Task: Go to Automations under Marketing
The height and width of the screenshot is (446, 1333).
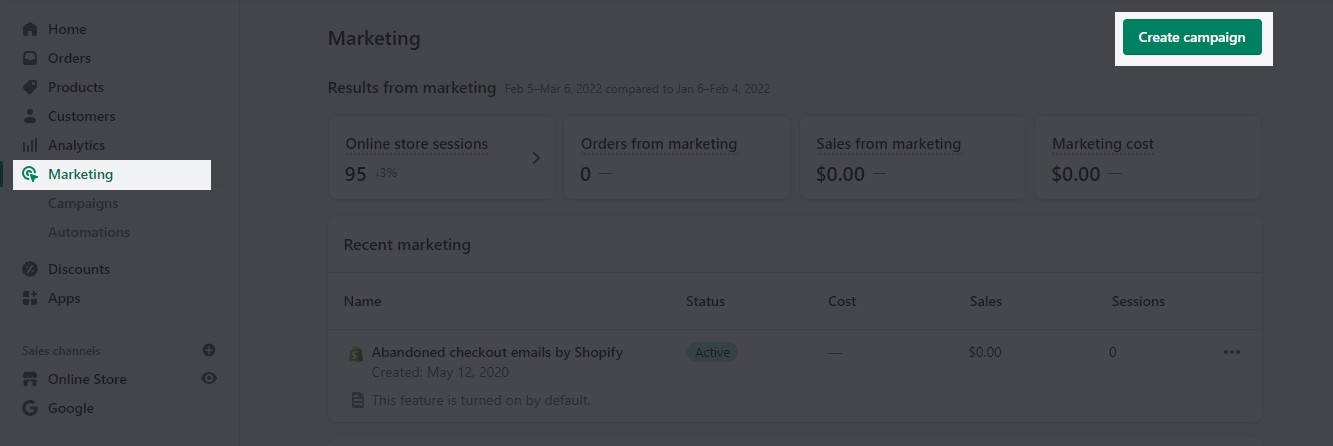Action: [89, 232]
